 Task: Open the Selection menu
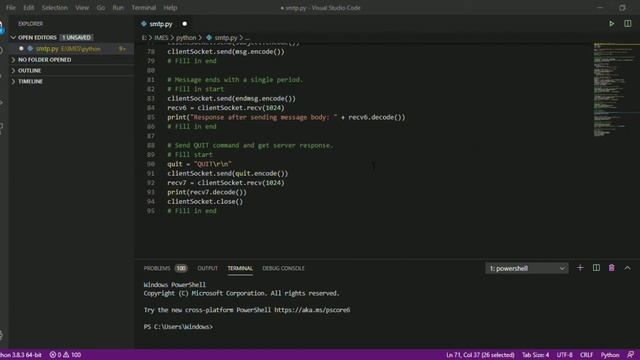pos(55,8)
